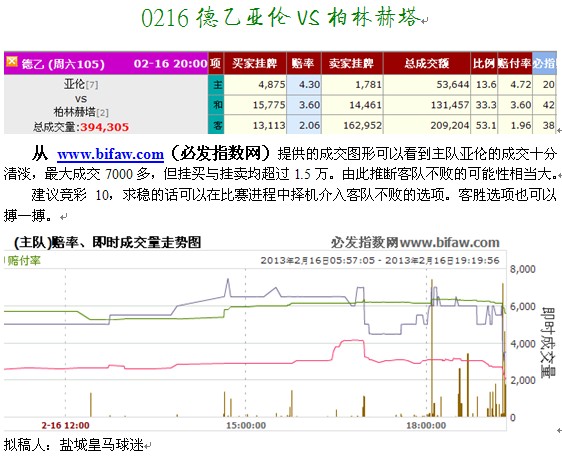Click the away odds value 2.06
Screen dimensions: 562x456
309,125
